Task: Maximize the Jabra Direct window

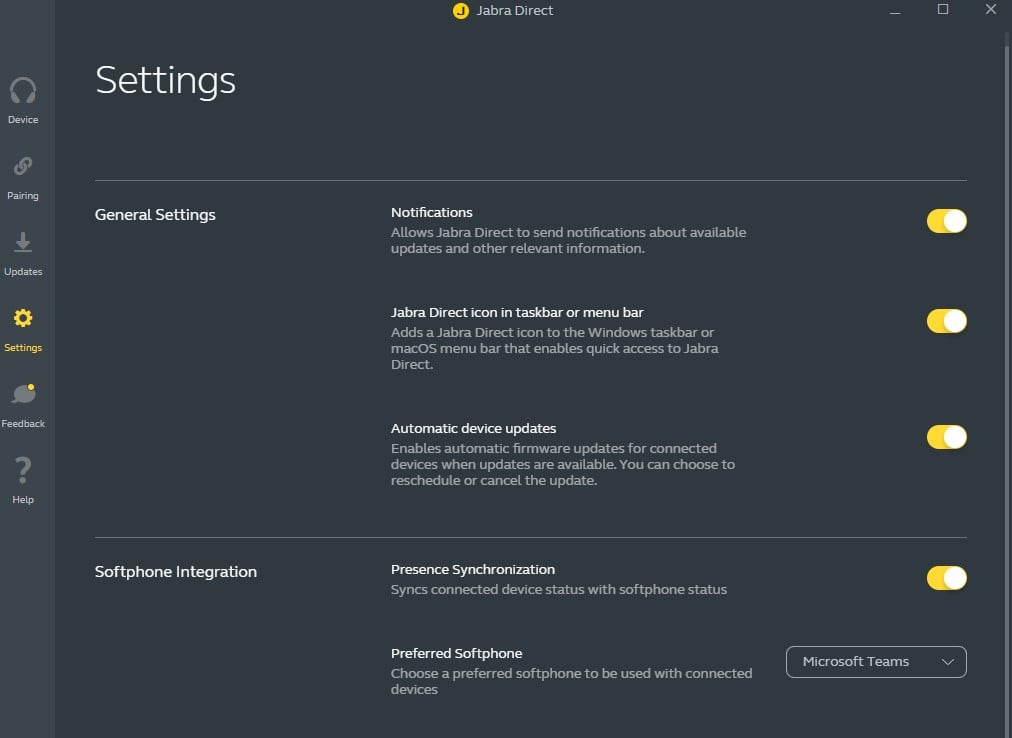Action: point(942,10)
